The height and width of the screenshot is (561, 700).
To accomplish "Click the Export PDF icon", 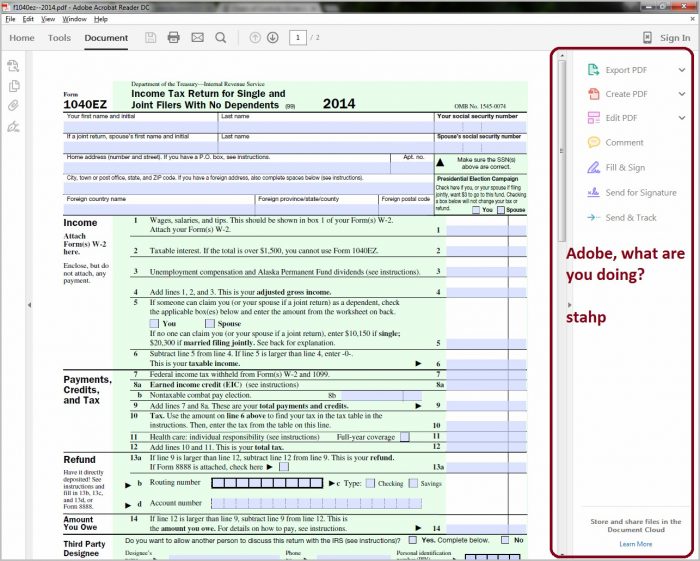I will pyautogui.click(x=593, y=70).
